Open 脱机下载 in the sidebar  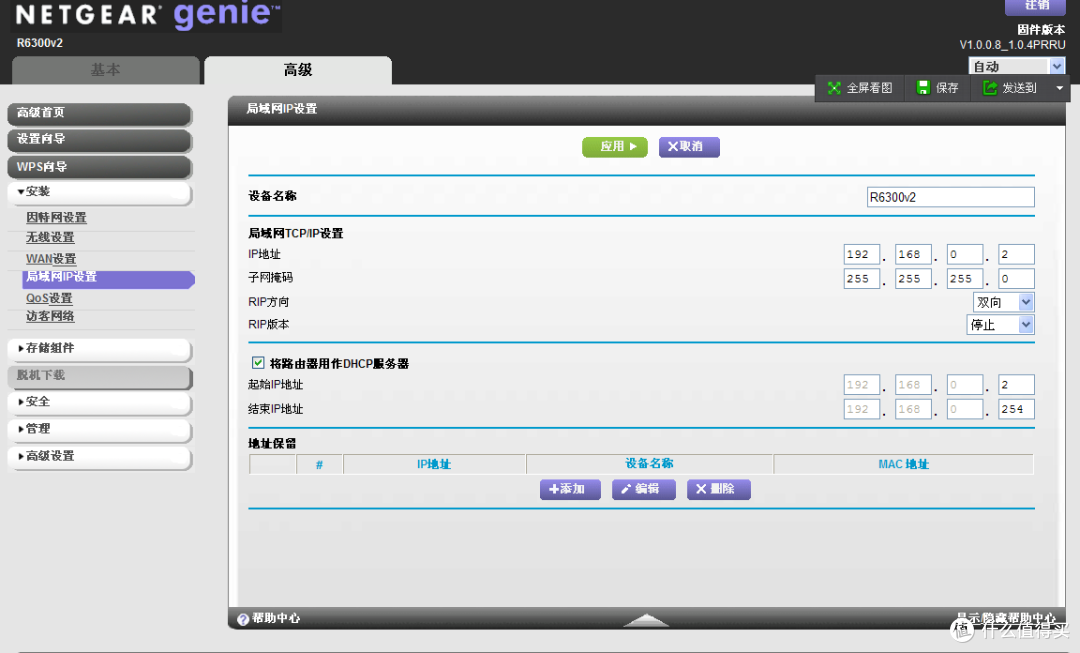100,376
